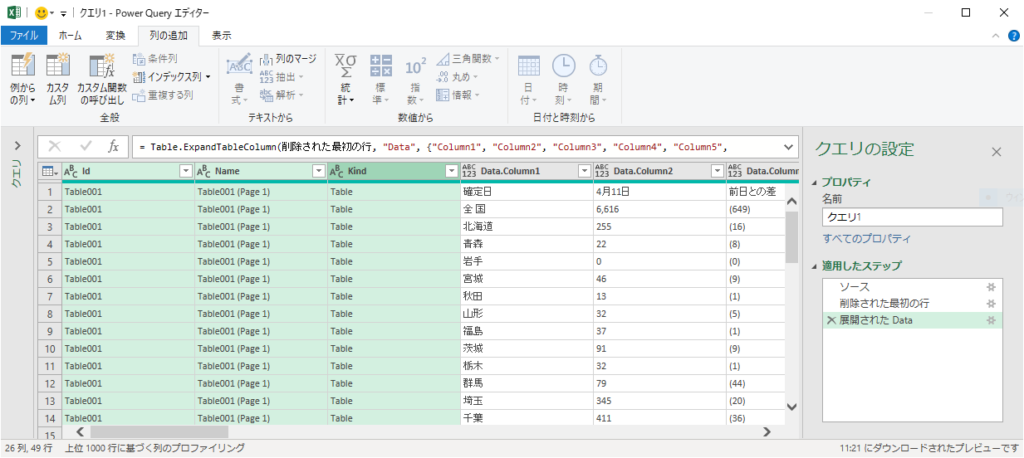Click the ソース step gear icon

point(990,287)
